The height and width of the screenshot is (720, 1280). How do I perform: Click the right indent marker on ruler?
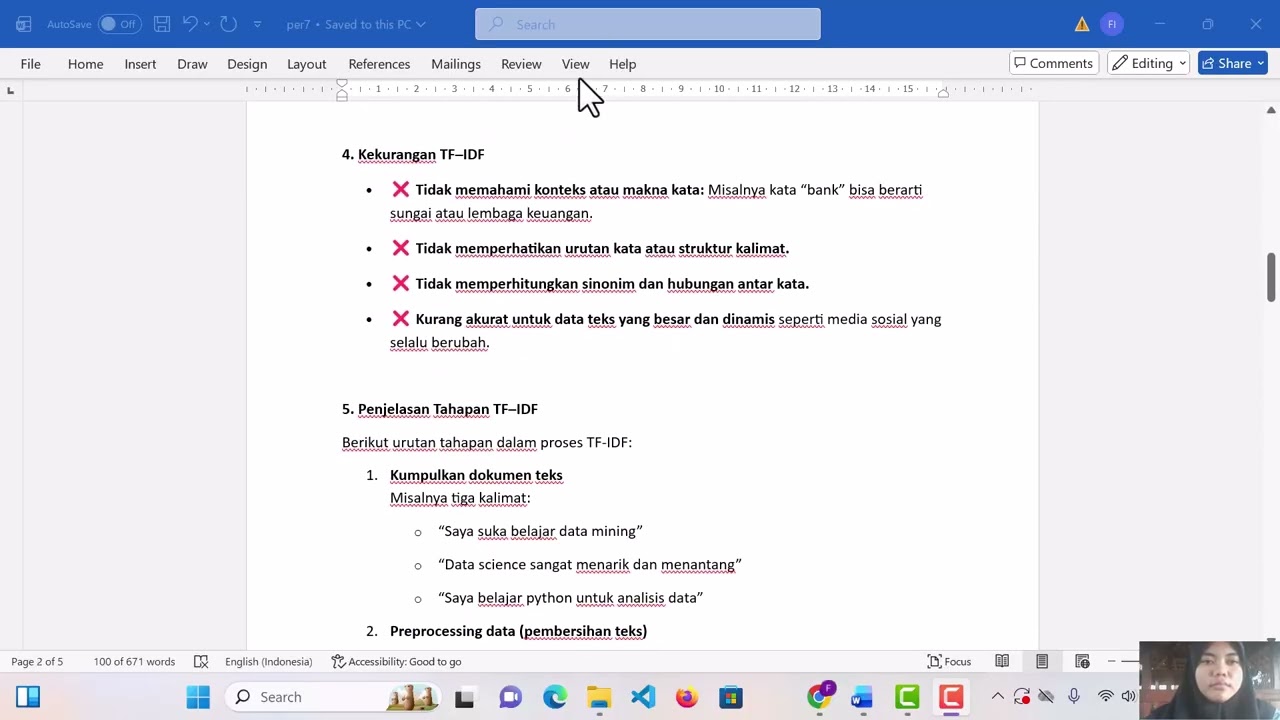click(942, 92)
